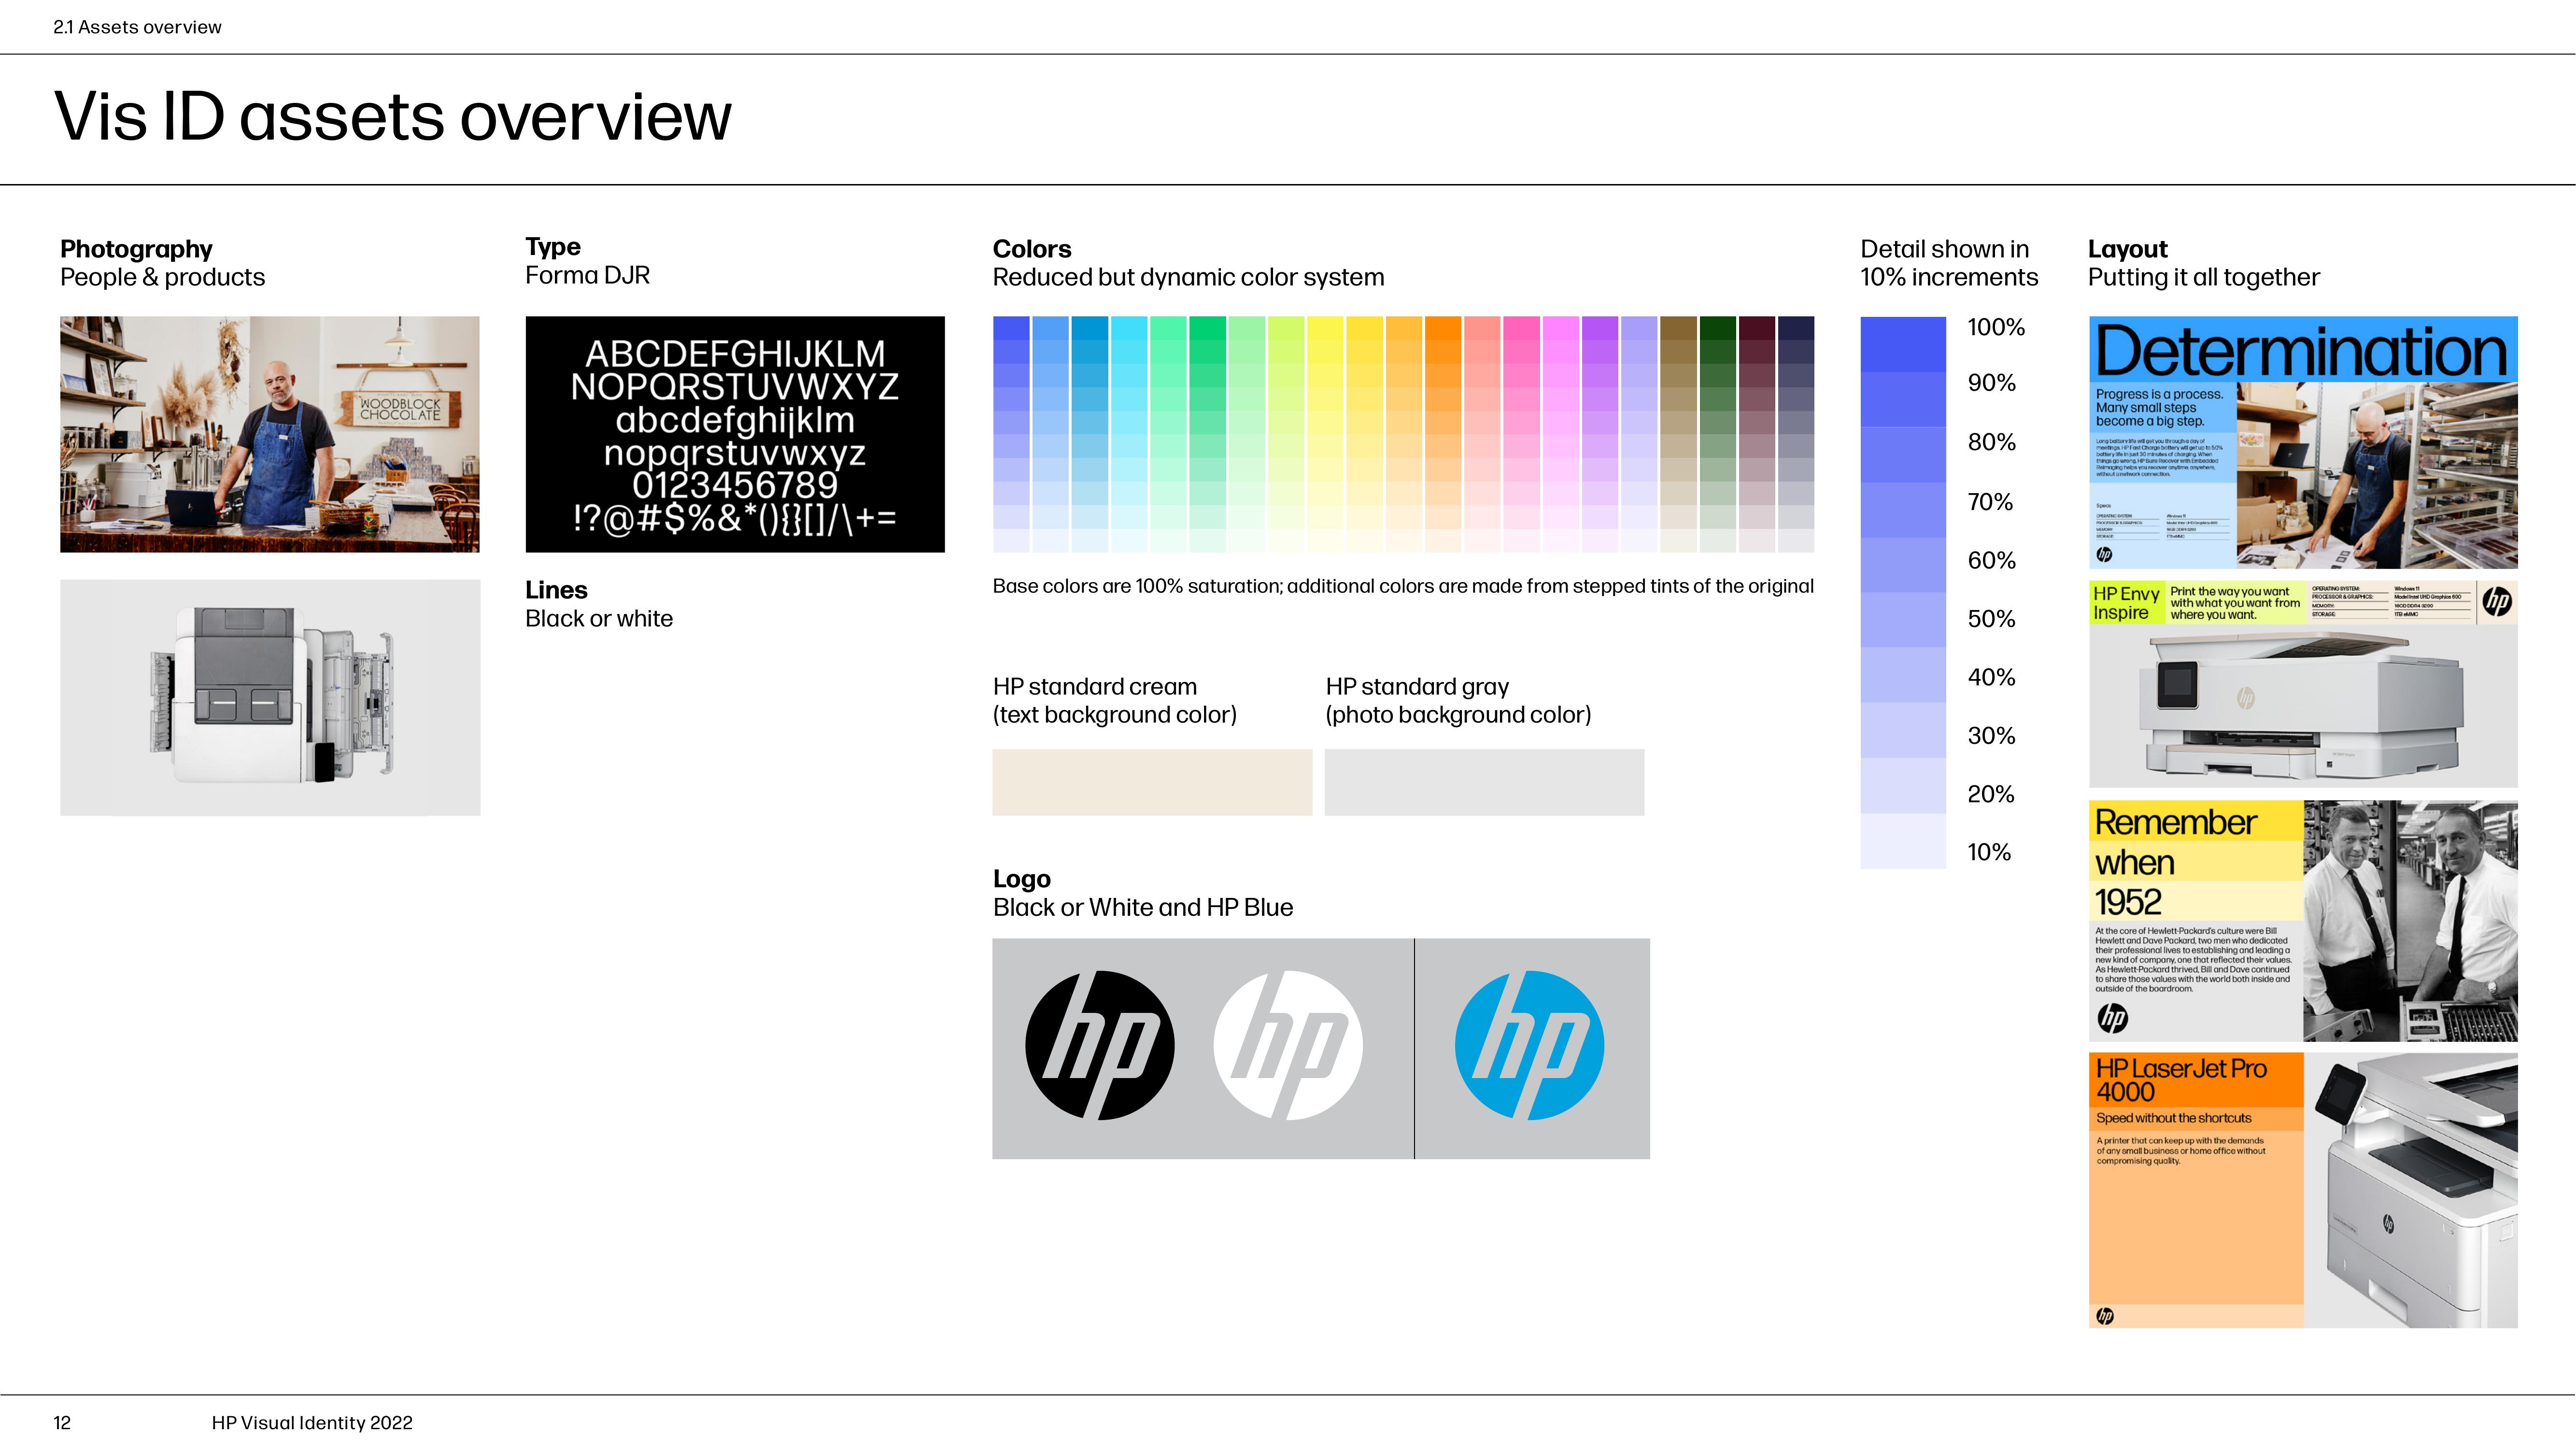The image size is (2576, 1449).
Task: Open the HP Envy Inspire layout example
Action: click(x=2303, y=684)
